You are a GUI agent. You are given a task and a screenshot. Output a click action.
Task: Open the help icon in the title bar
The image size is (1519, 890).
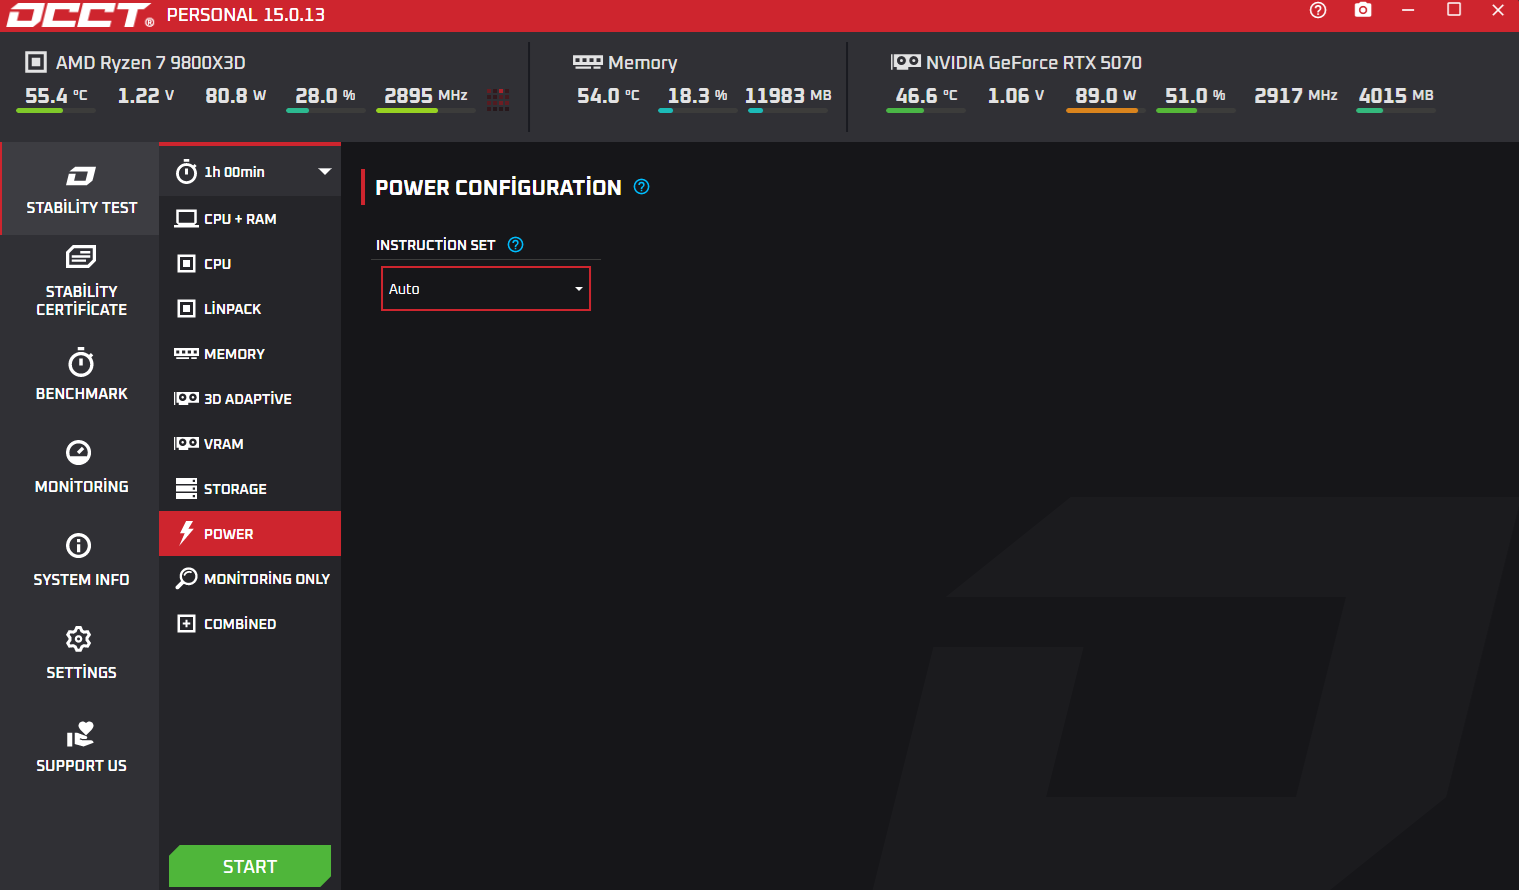point(1318,11)
